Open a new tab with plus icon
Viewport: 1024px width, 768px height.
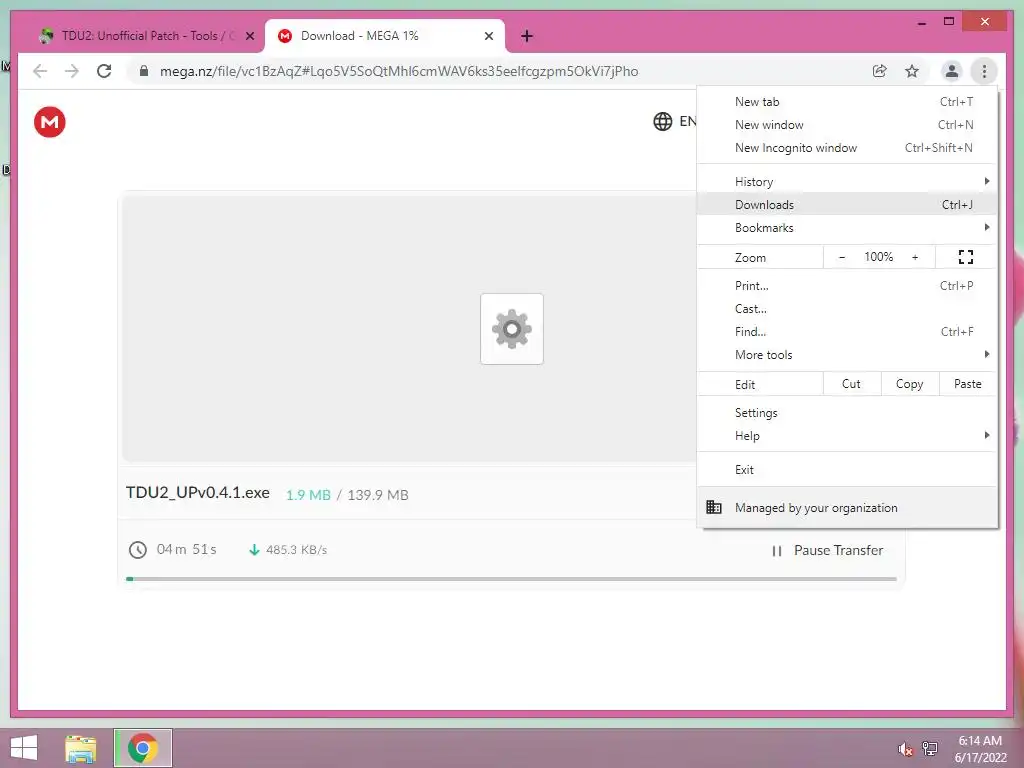click(x=527, y=36)
